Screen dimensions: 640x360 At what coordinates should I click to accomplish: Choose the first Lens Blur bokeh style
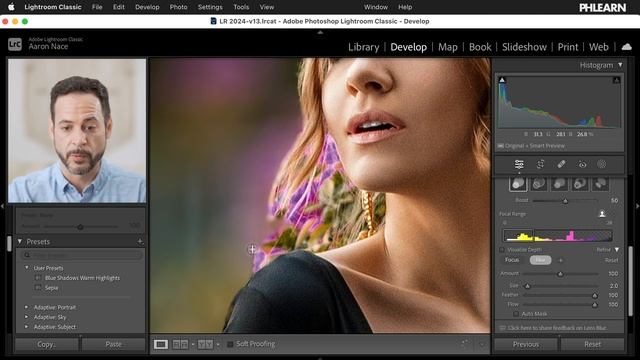click(518, 184)
